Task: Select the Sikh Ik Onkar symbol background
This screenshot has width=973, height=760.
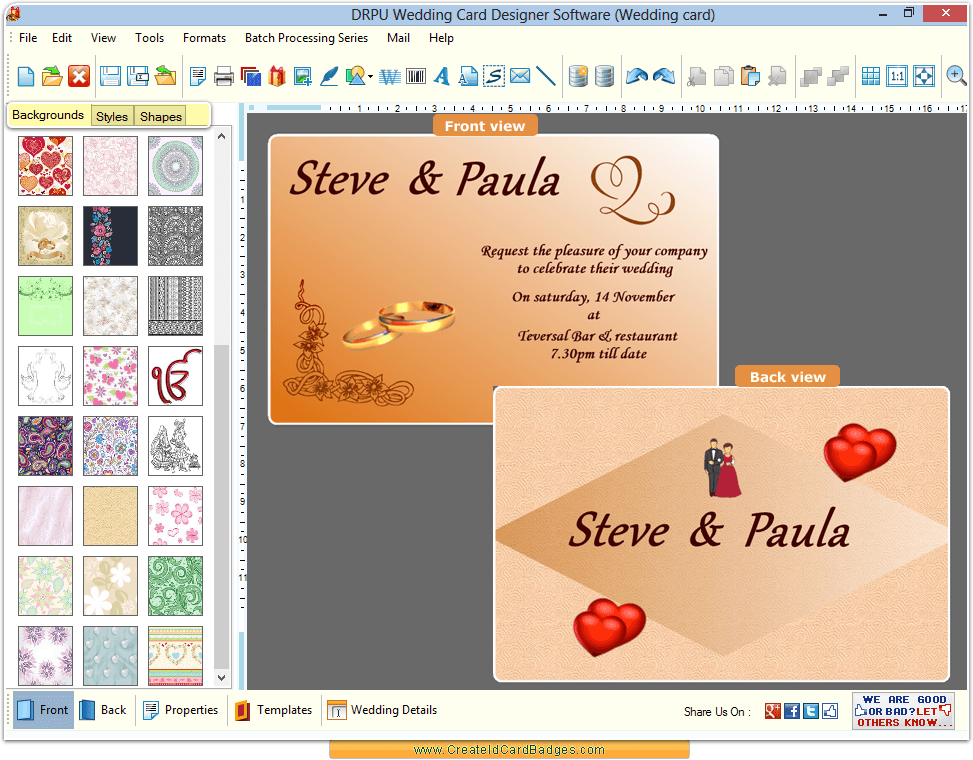Action: point(176,376)
